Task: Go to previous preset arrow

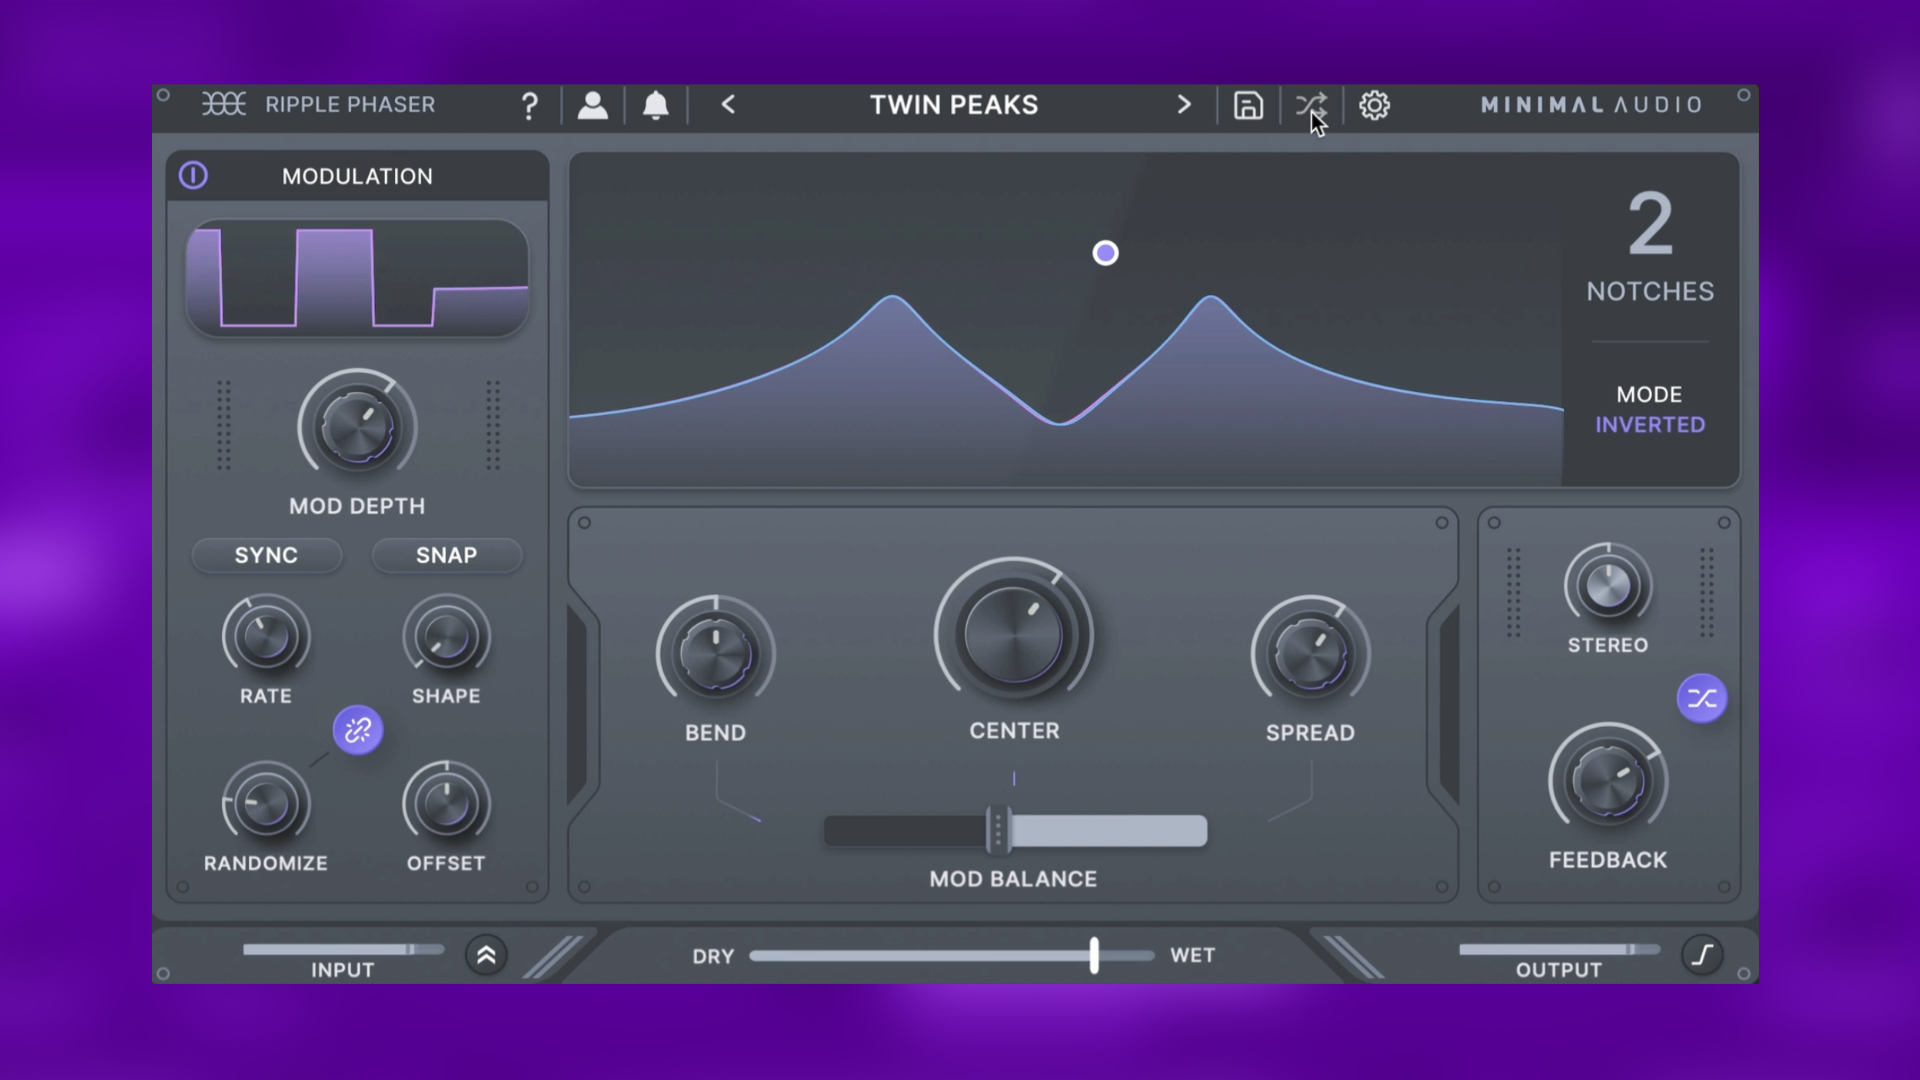Action: click(x=728, y=105)
